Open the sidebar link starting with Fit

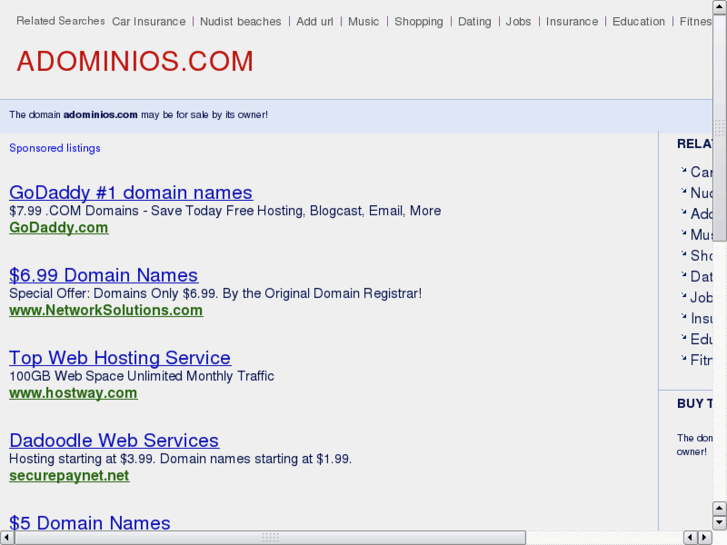(701, 360)
